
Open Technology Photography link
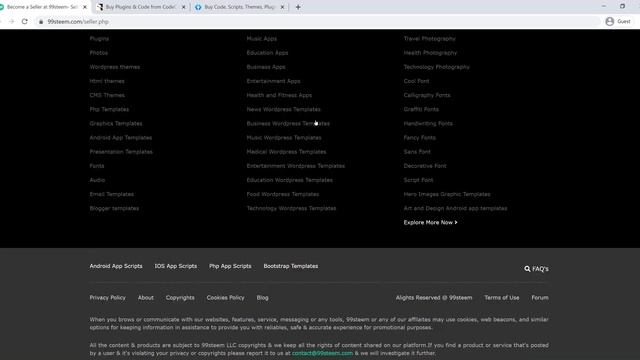[437, 67]
